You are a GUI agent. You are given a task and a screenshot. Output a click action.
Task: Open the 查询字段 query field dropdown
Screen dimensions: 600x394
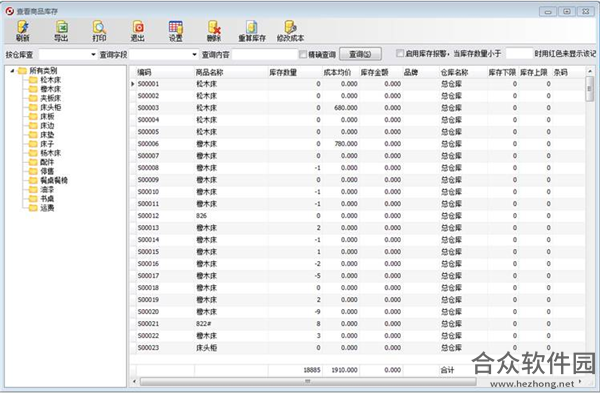point(194,55)
